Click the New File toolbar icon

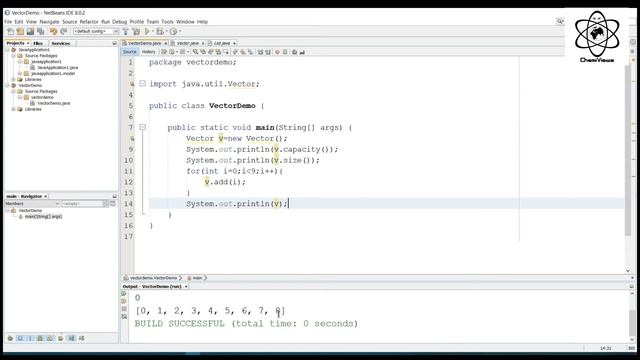(x=11, y=31)
